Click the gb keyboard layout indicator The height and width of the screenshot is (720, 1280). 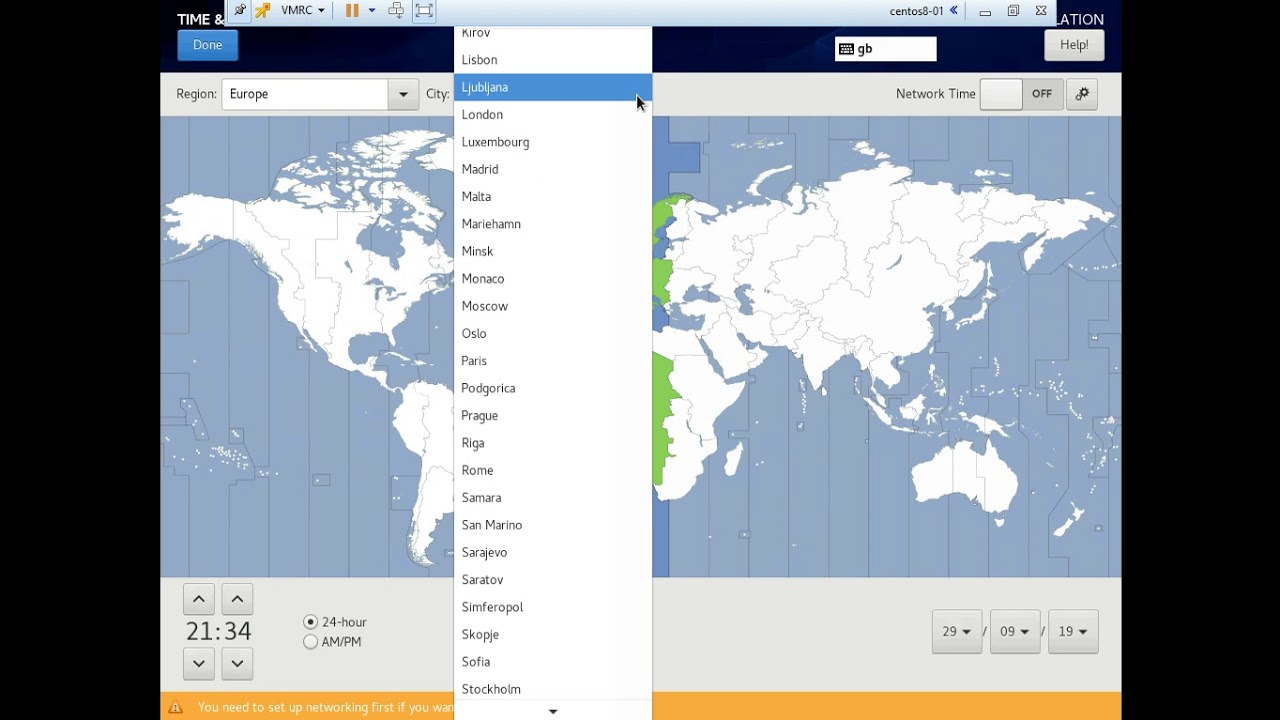(886, 49)
